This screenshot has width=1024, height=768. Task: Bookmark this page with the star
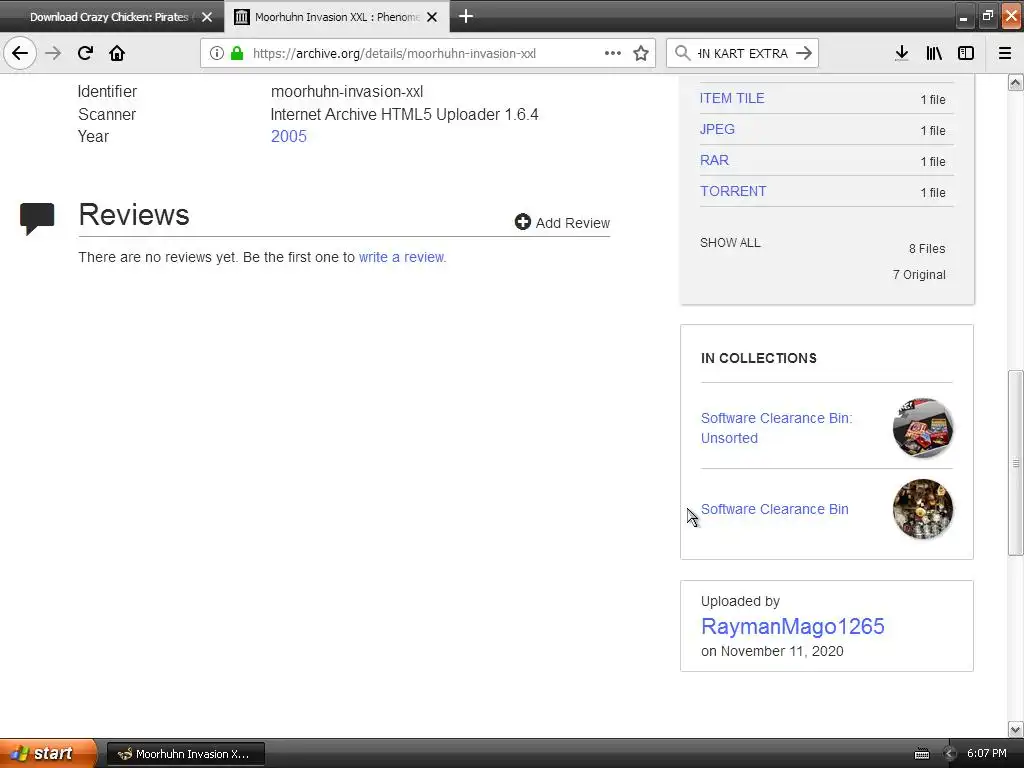click(641, 53)
